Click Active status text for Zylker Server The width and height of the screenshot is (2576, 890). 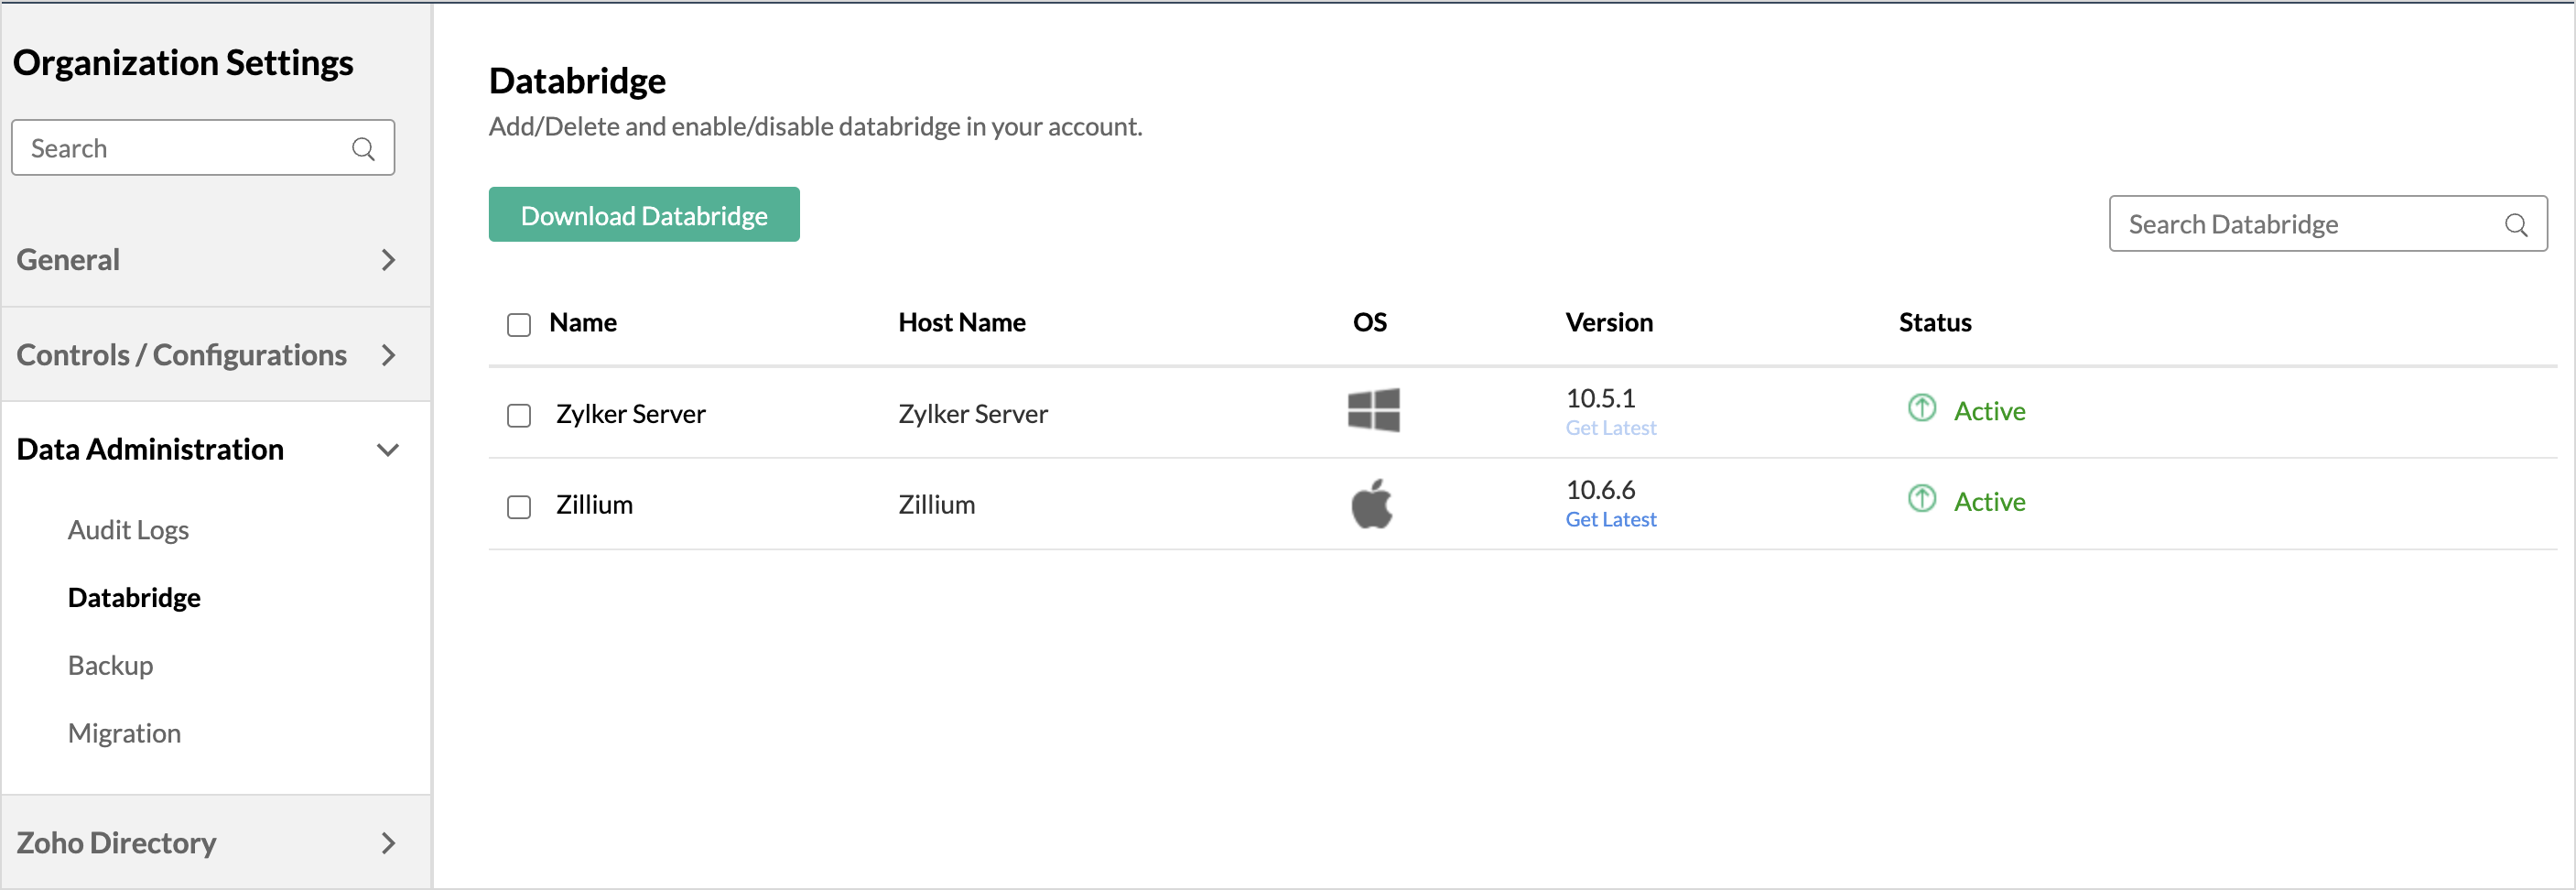pyautogui.click(x=1989, y=411)
